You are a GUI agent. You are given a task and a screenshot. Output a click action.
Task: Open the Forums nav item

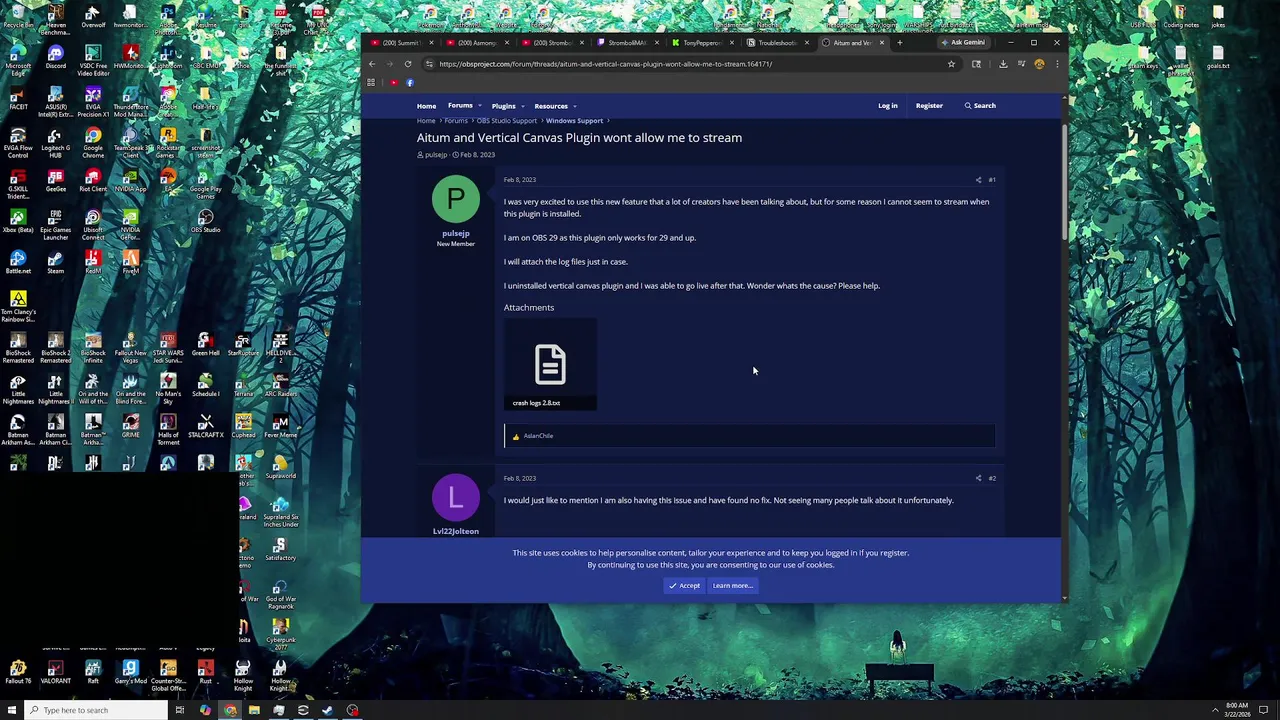point(460,106)
